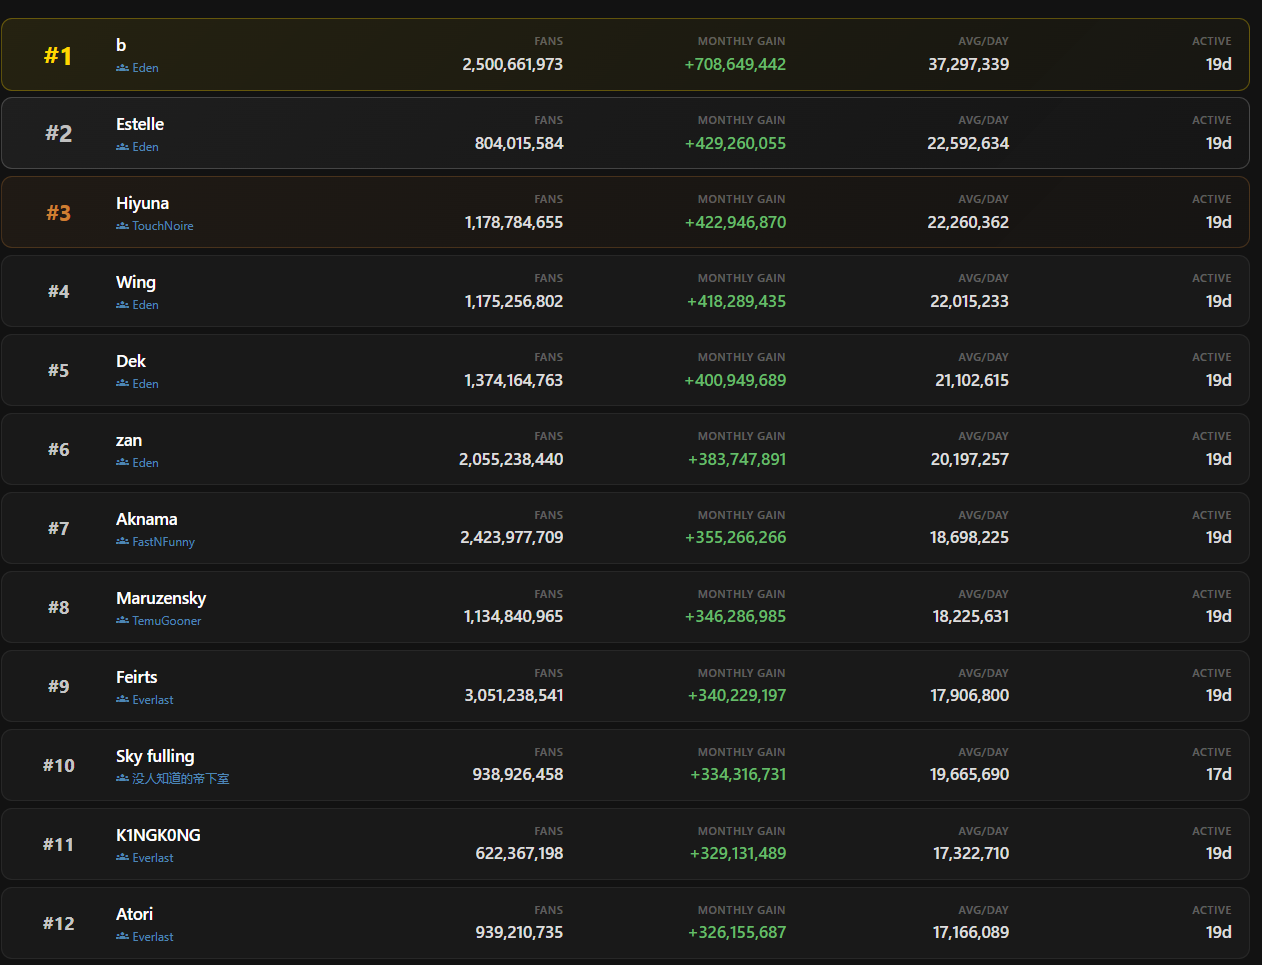
Task: Select the player name Feirts
Action: point(136,677)
